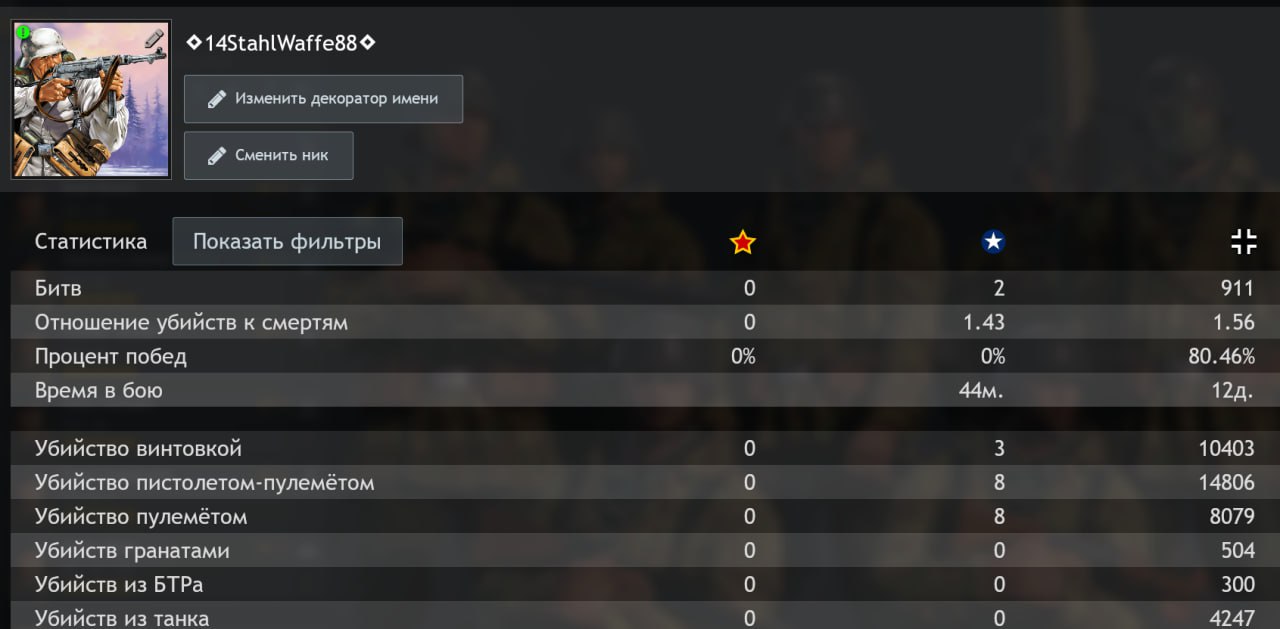1280x629 pixels.
Task: Click the green exclamation badge on the avatar
Action: click(24, 33)
